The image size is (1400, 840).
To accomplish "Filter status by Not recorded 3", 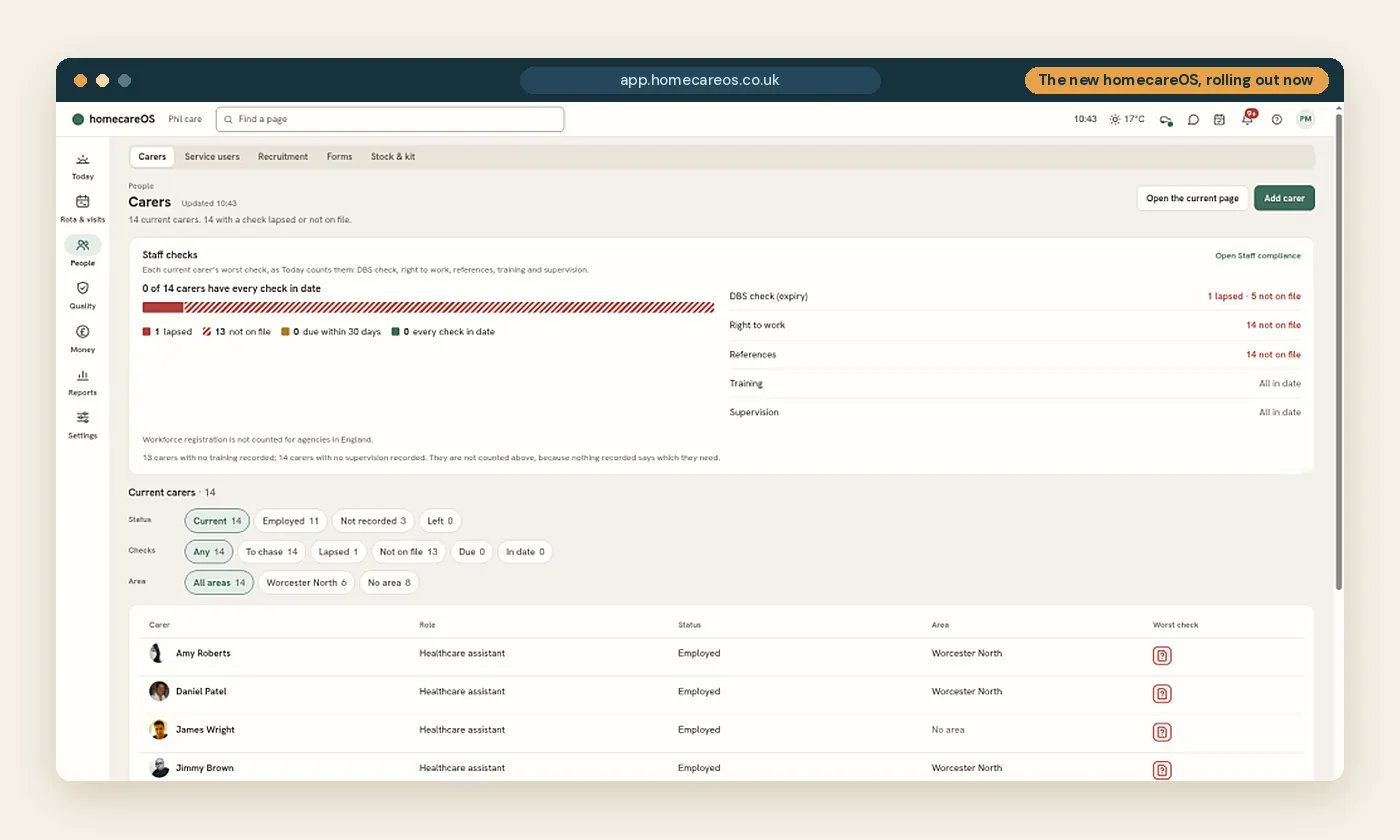I will 373,521.
